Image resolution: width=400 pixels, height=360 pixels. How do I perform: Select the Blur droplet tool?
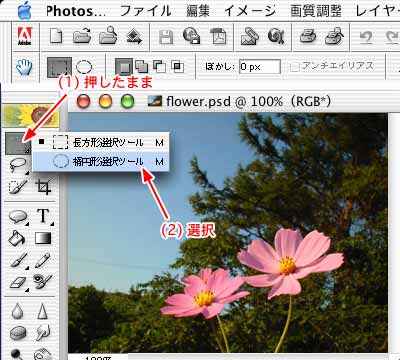[17, 311]
